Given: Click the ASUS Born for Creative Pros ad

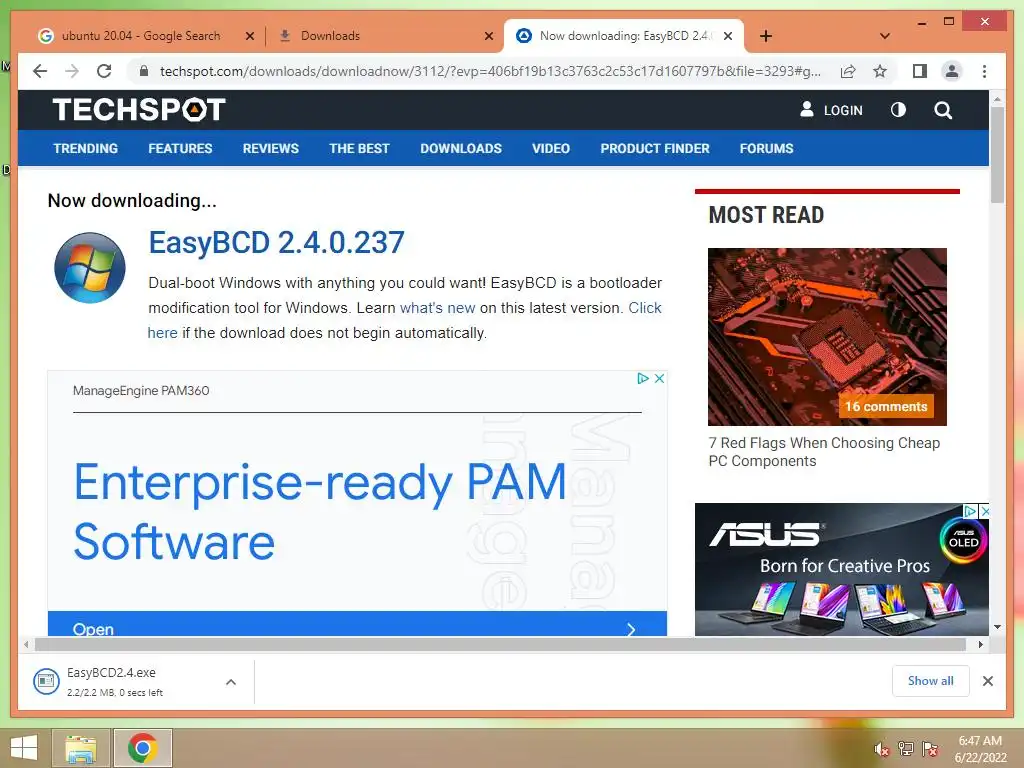Looking at the screenshot, I should coord(842,569).
